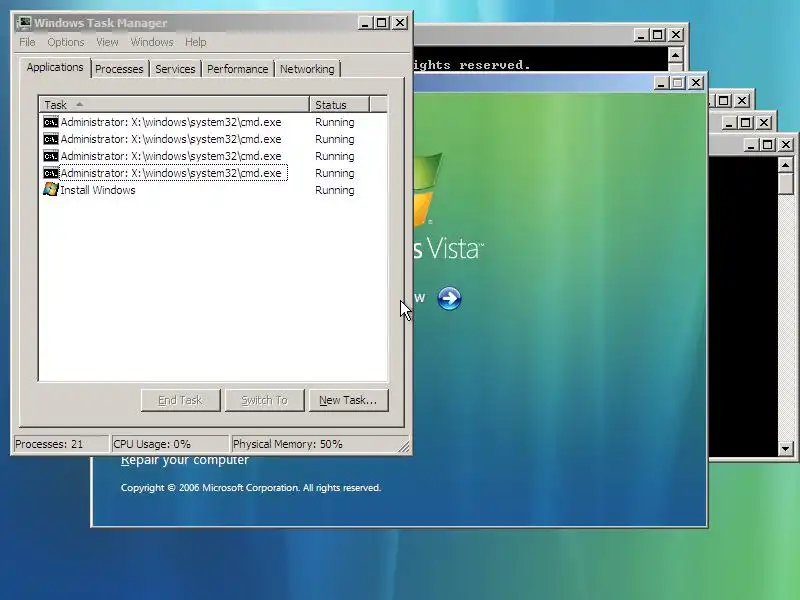Click the Install Windows task icon
The height and width of the screenshot is (600, 800).
click(51, 189)
